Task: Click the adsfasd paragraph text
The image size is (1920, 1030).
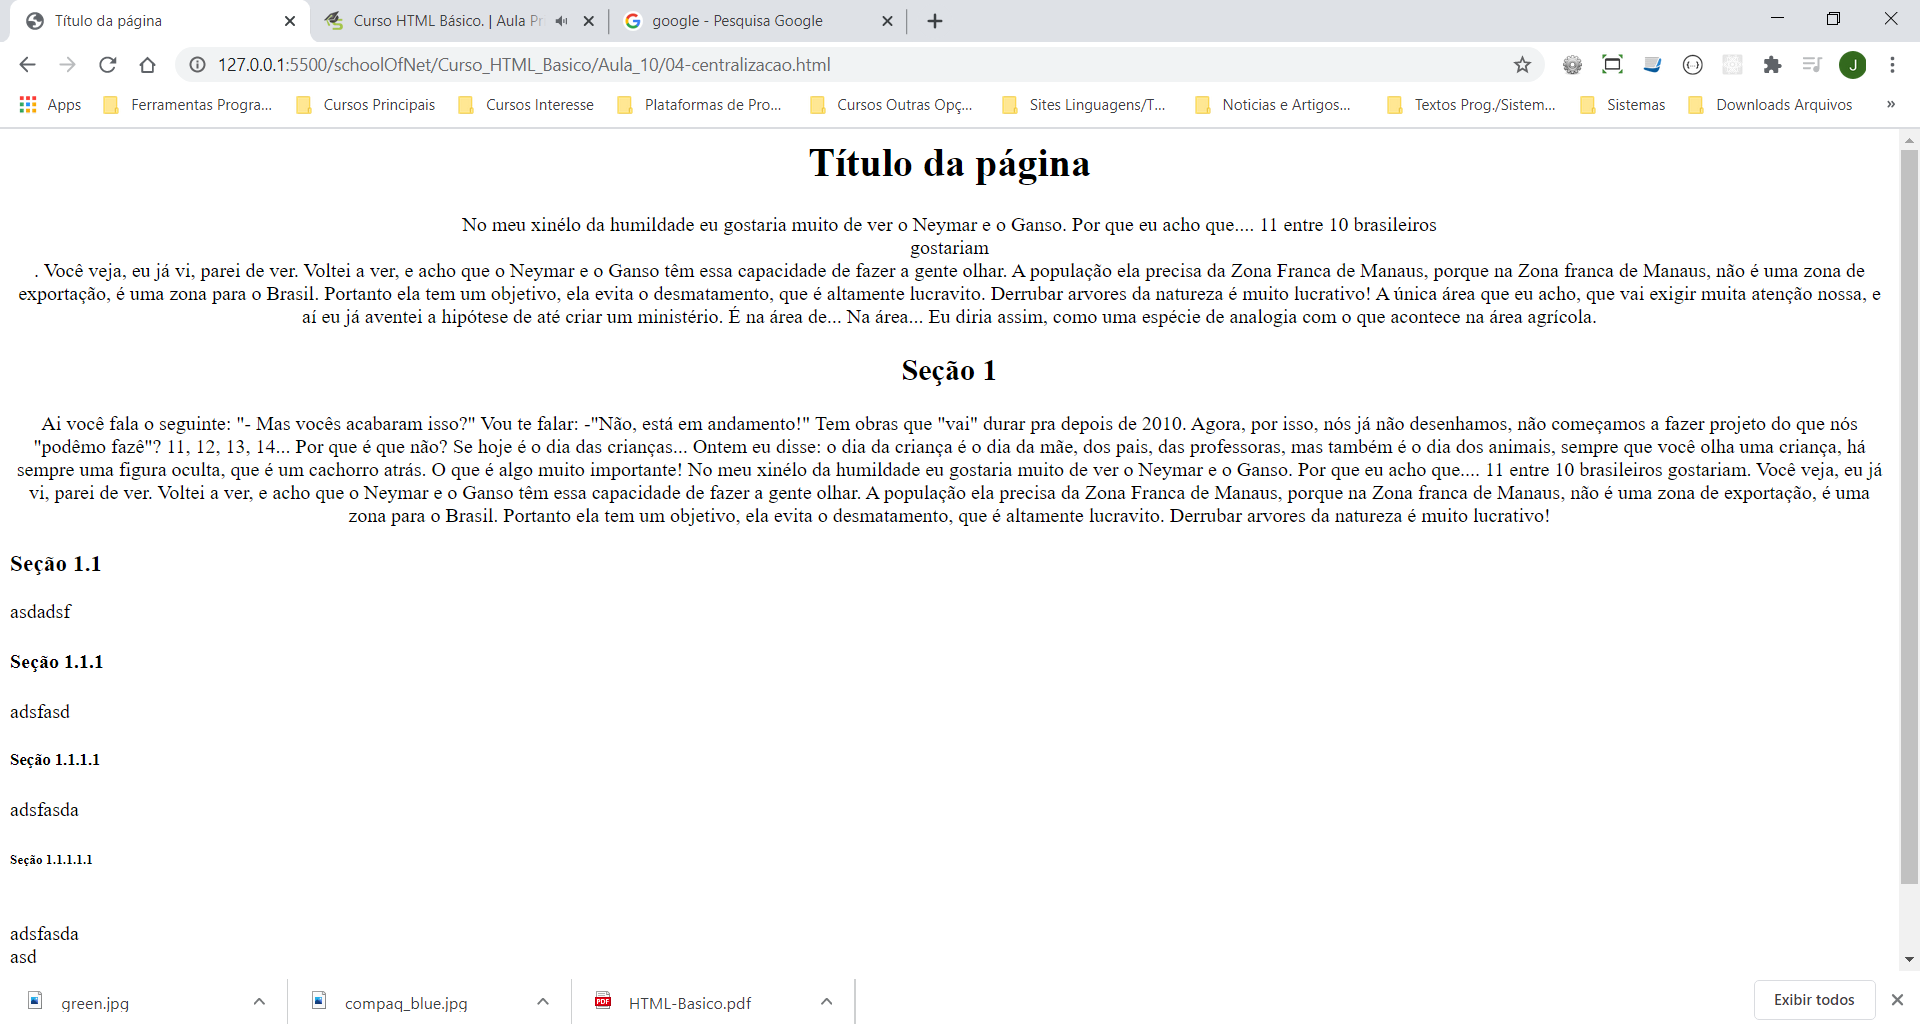Action: click(x=40, y=712)
